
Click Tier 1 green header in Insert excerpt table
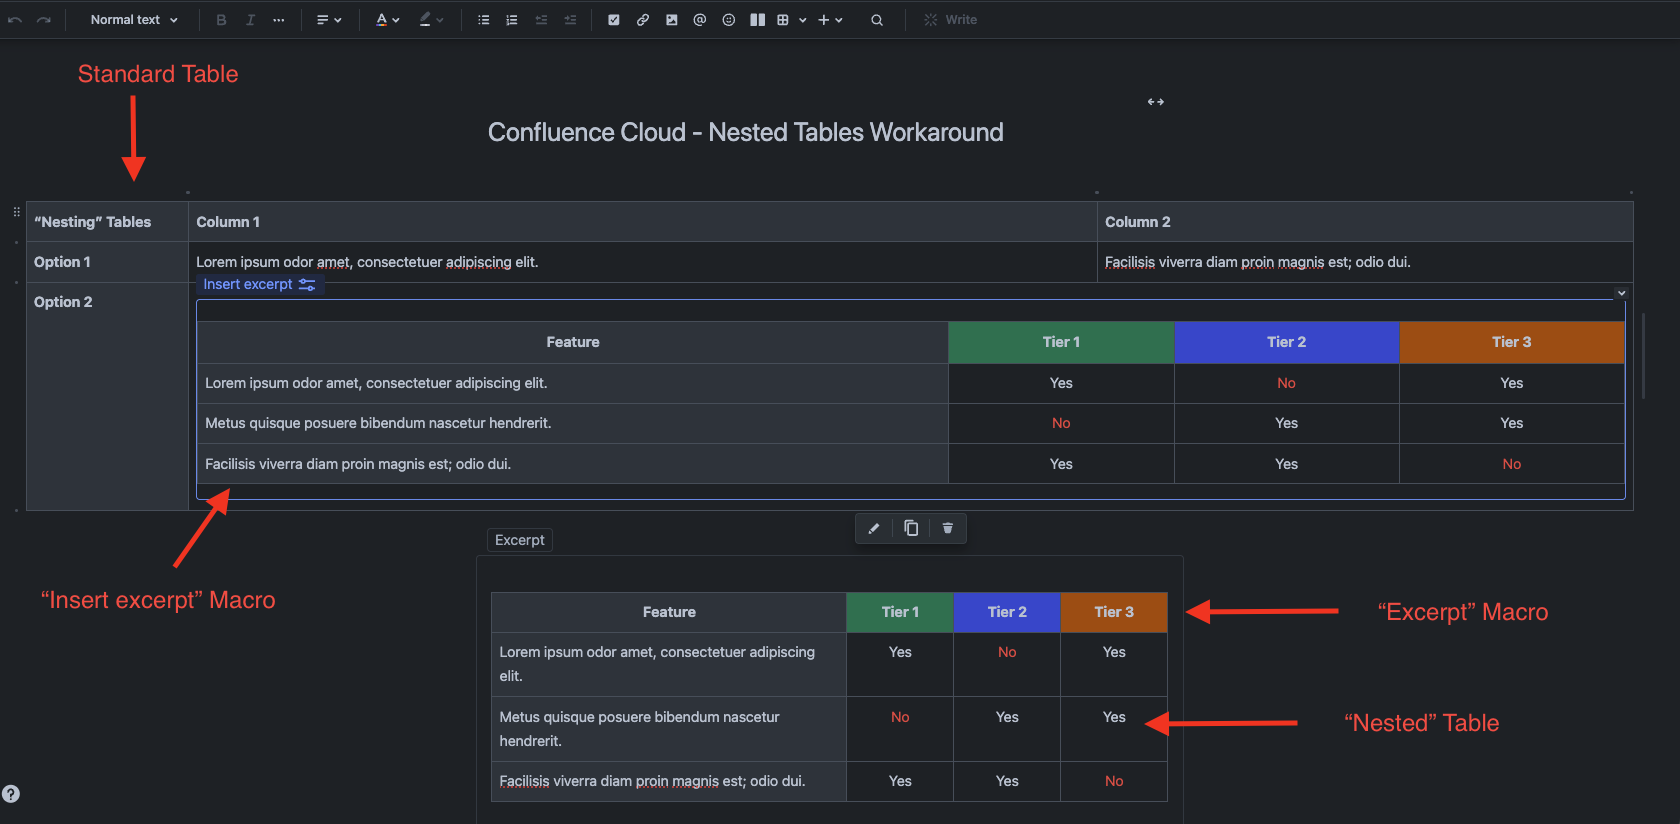(1061, 342)
